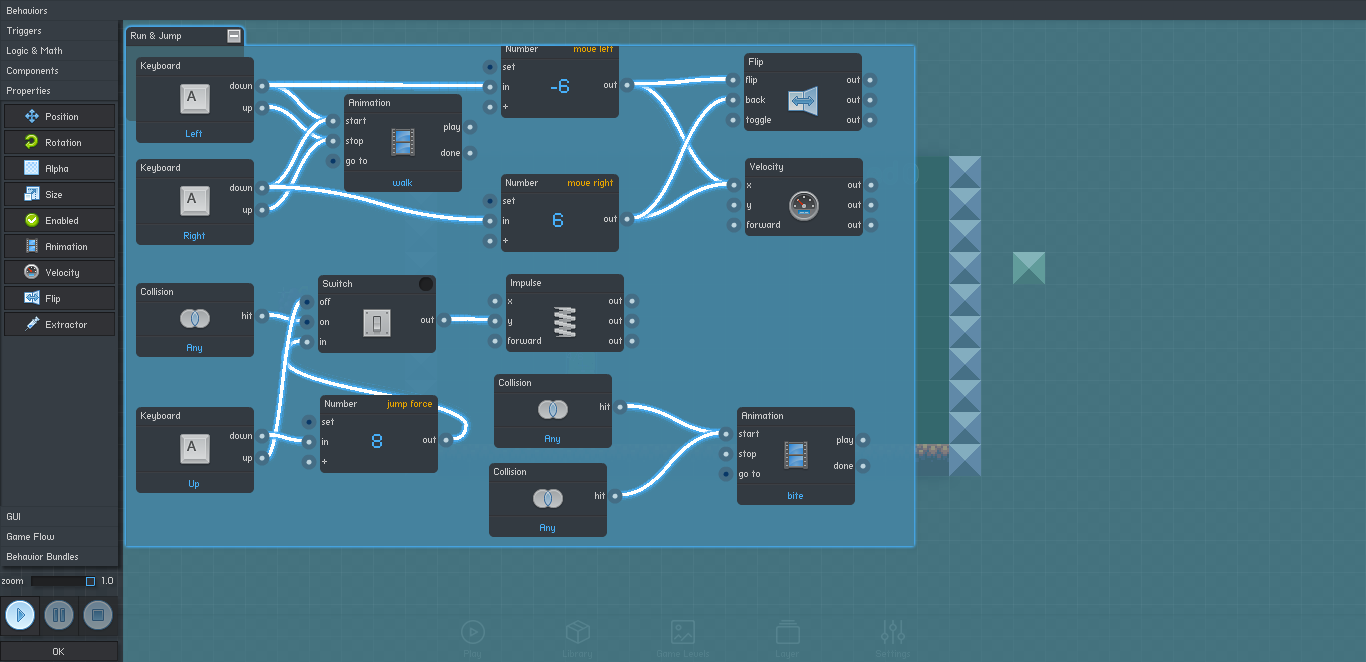
Task: Expand the GUI category
Action: (x=60, y=517)
